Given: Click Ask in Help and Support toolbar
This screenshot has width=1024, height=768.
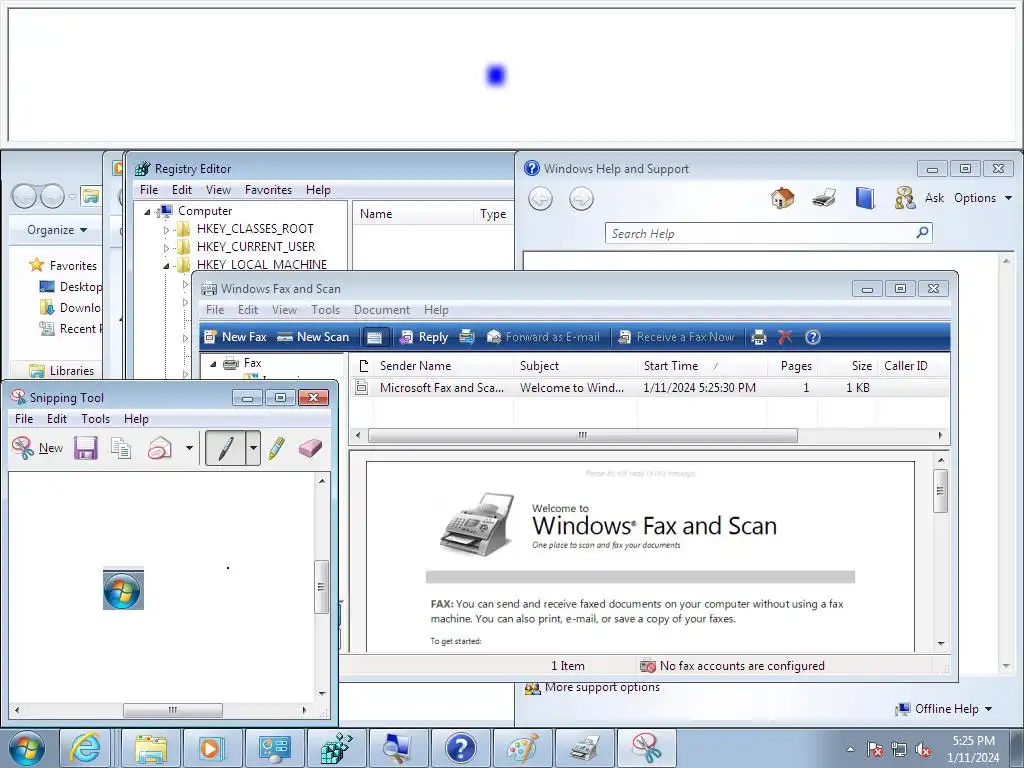Looking at the screenshot, I should pyautogui.click(x=920, y=198).
